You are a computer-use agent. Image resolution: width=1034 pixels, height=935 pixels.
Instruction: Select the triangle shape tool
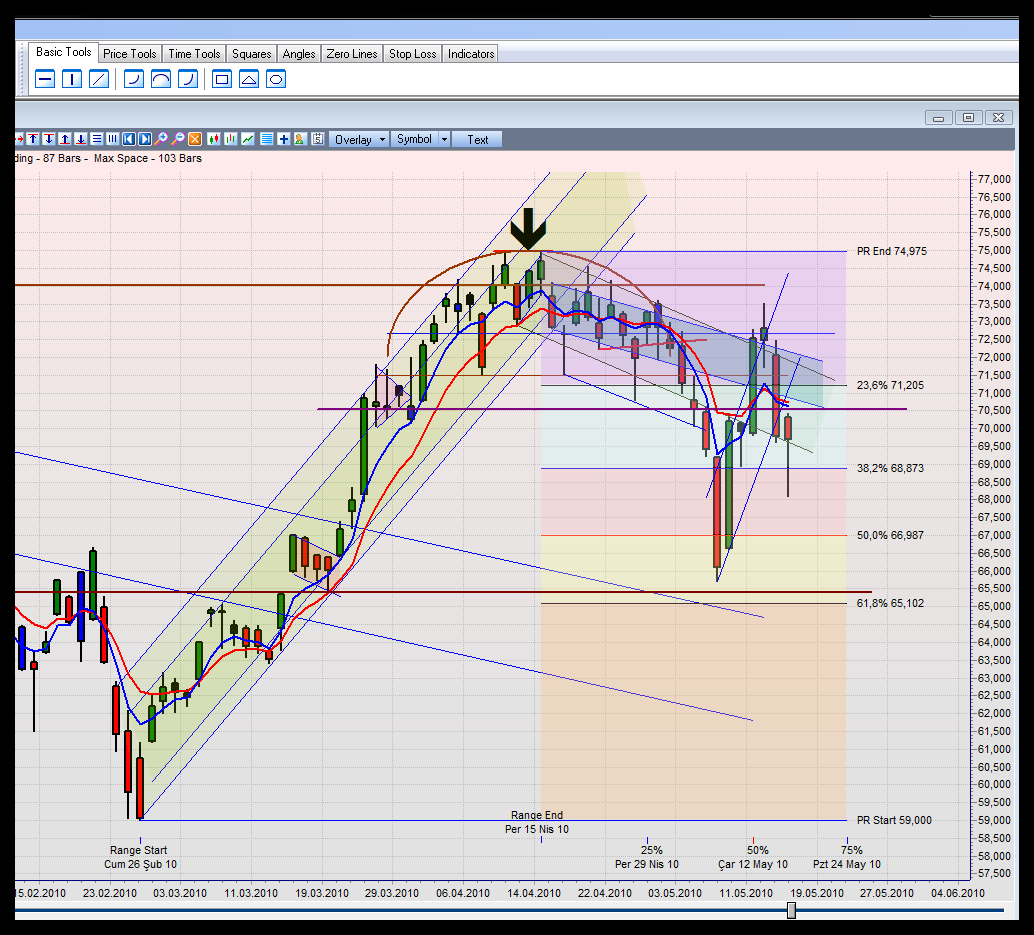tap(249, 80)
